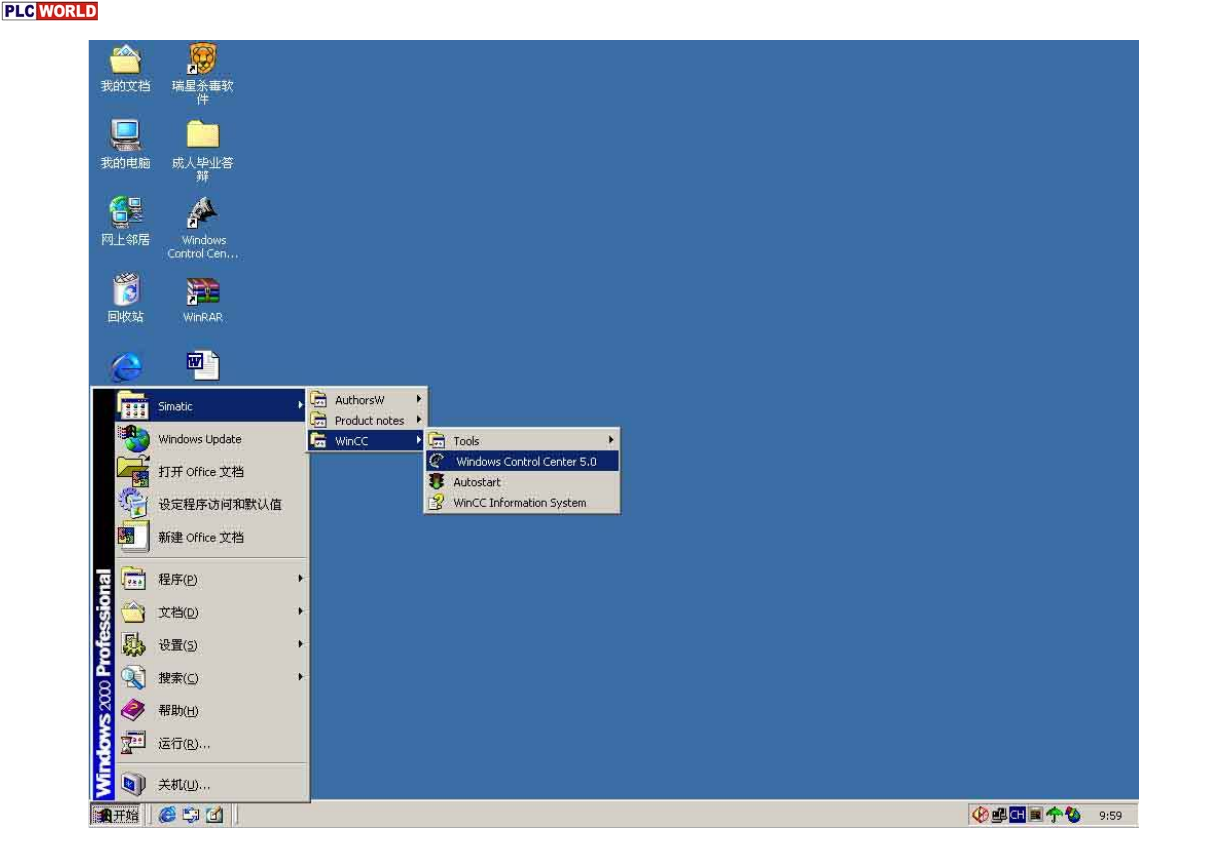Image resolution: width=1228 pixels, height=868 pixels.
Task: Click the gray window tray icon beside CH
Action: point(1036,815)
